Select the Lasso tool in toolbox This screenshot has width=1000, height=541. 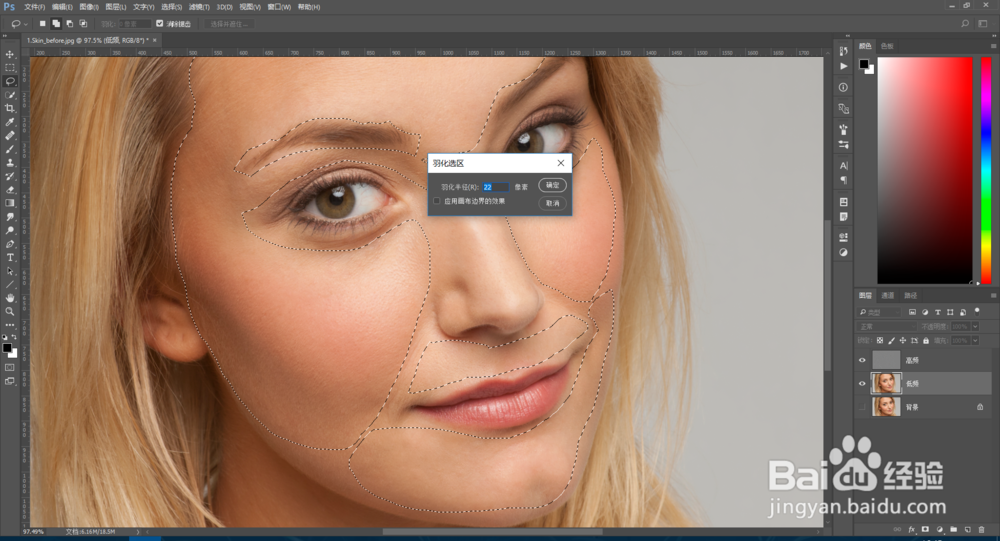pos(10,81)
